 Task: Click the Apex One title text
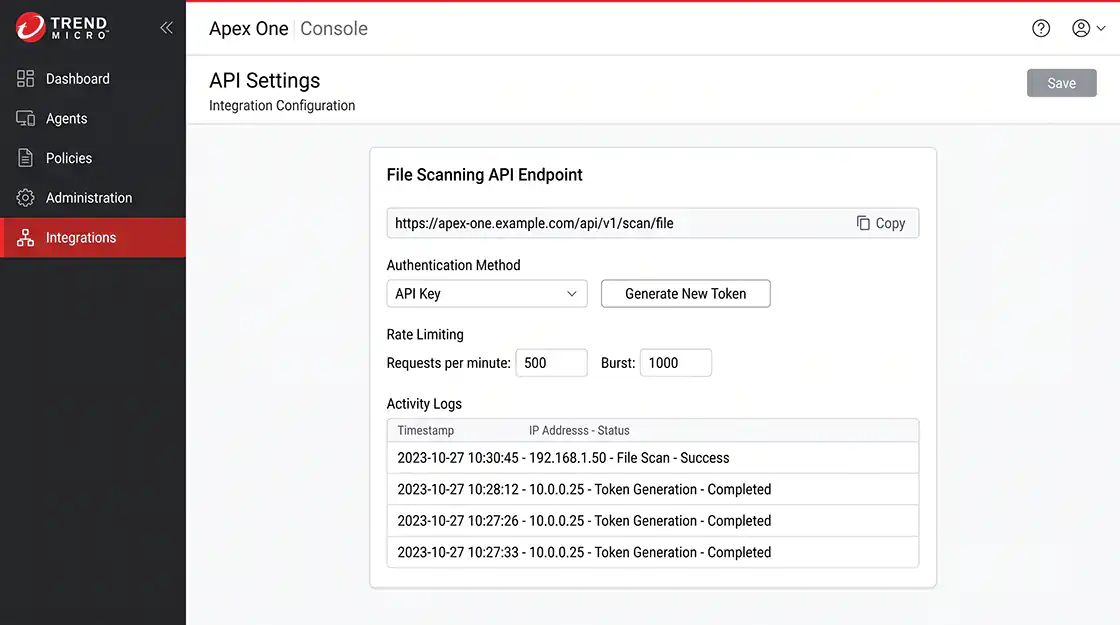pos(249,29)
